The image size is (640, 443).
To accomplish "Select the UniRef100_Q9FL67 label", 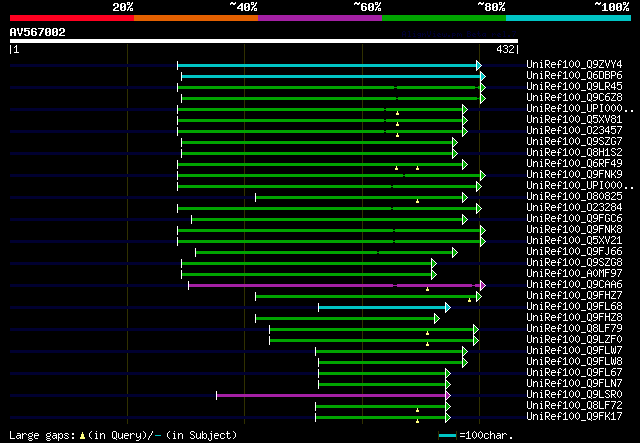I will pyautogui.click(x=574, y=373).
